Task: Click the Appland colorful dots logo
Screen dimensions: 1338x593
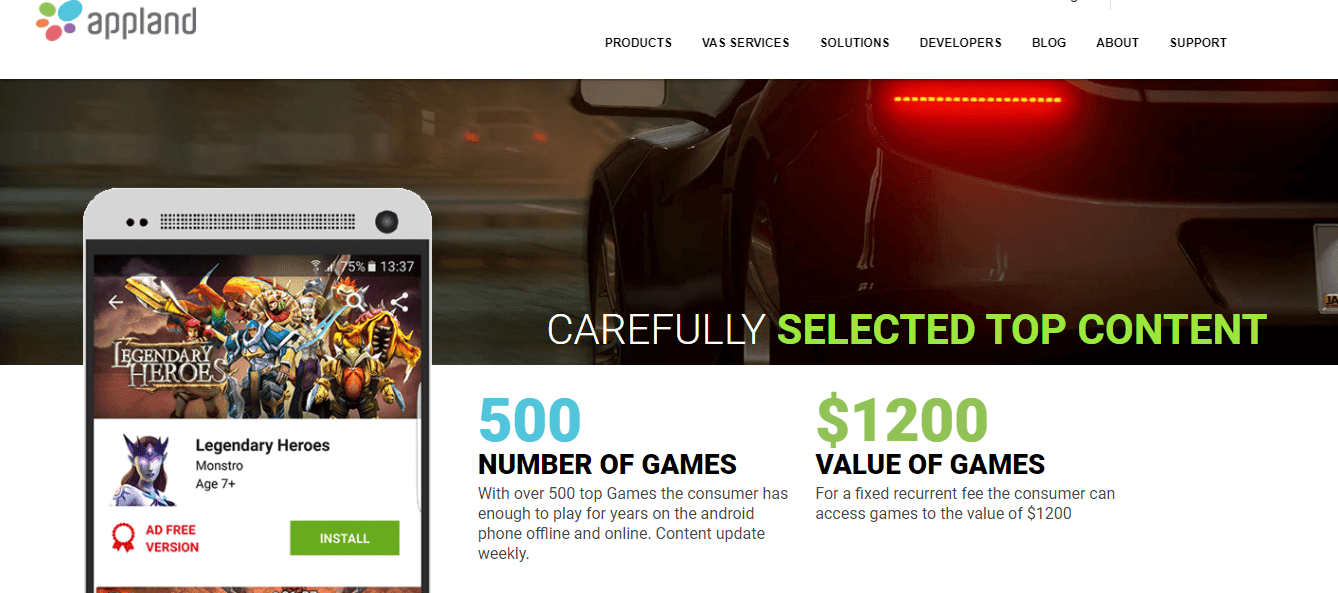Action: (59, 20)
